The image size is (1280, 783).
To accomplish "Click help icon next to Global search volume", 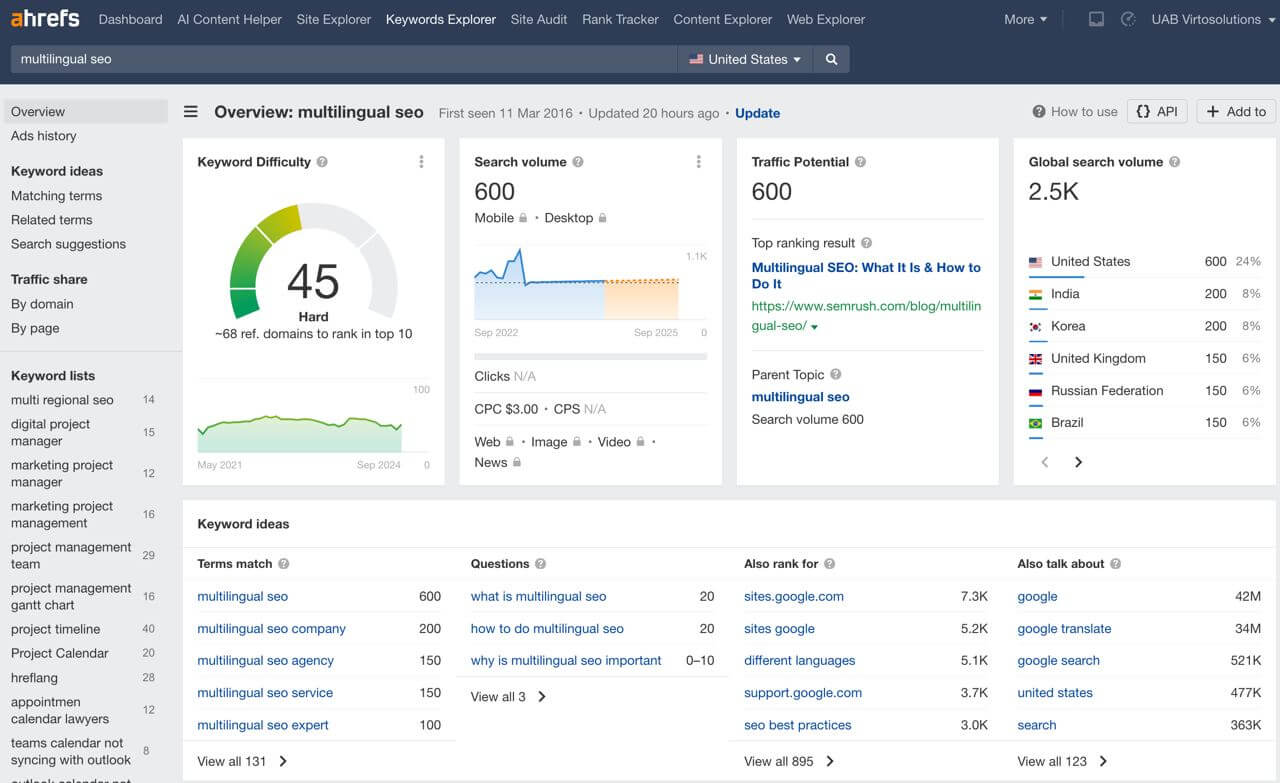I will coord(1174,162).
